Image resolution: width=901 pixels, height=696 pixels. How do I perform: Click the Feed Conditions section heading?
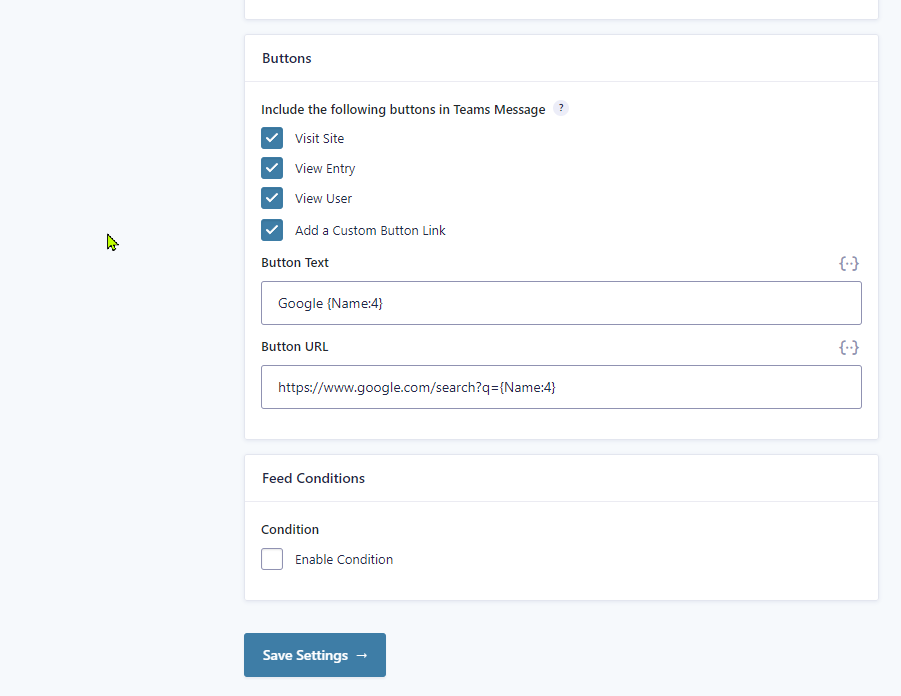click(x=313, y=477)
